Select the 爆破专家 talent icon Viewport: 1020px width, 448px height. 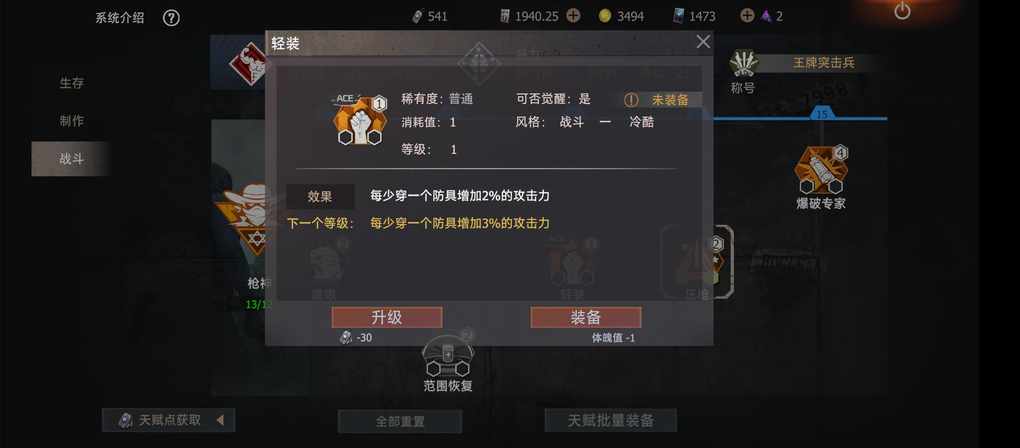click(x=821, y=170)
